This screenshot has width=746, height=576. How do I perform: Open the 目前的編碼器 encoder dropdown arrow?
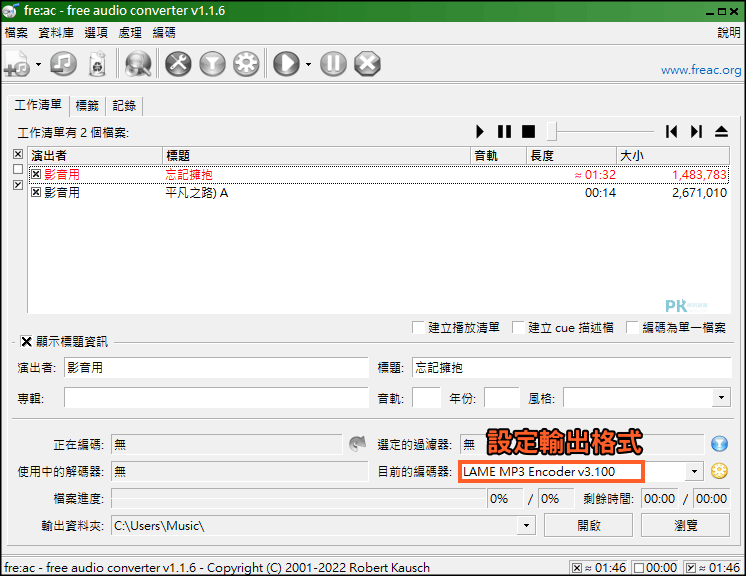pos(694,471)
